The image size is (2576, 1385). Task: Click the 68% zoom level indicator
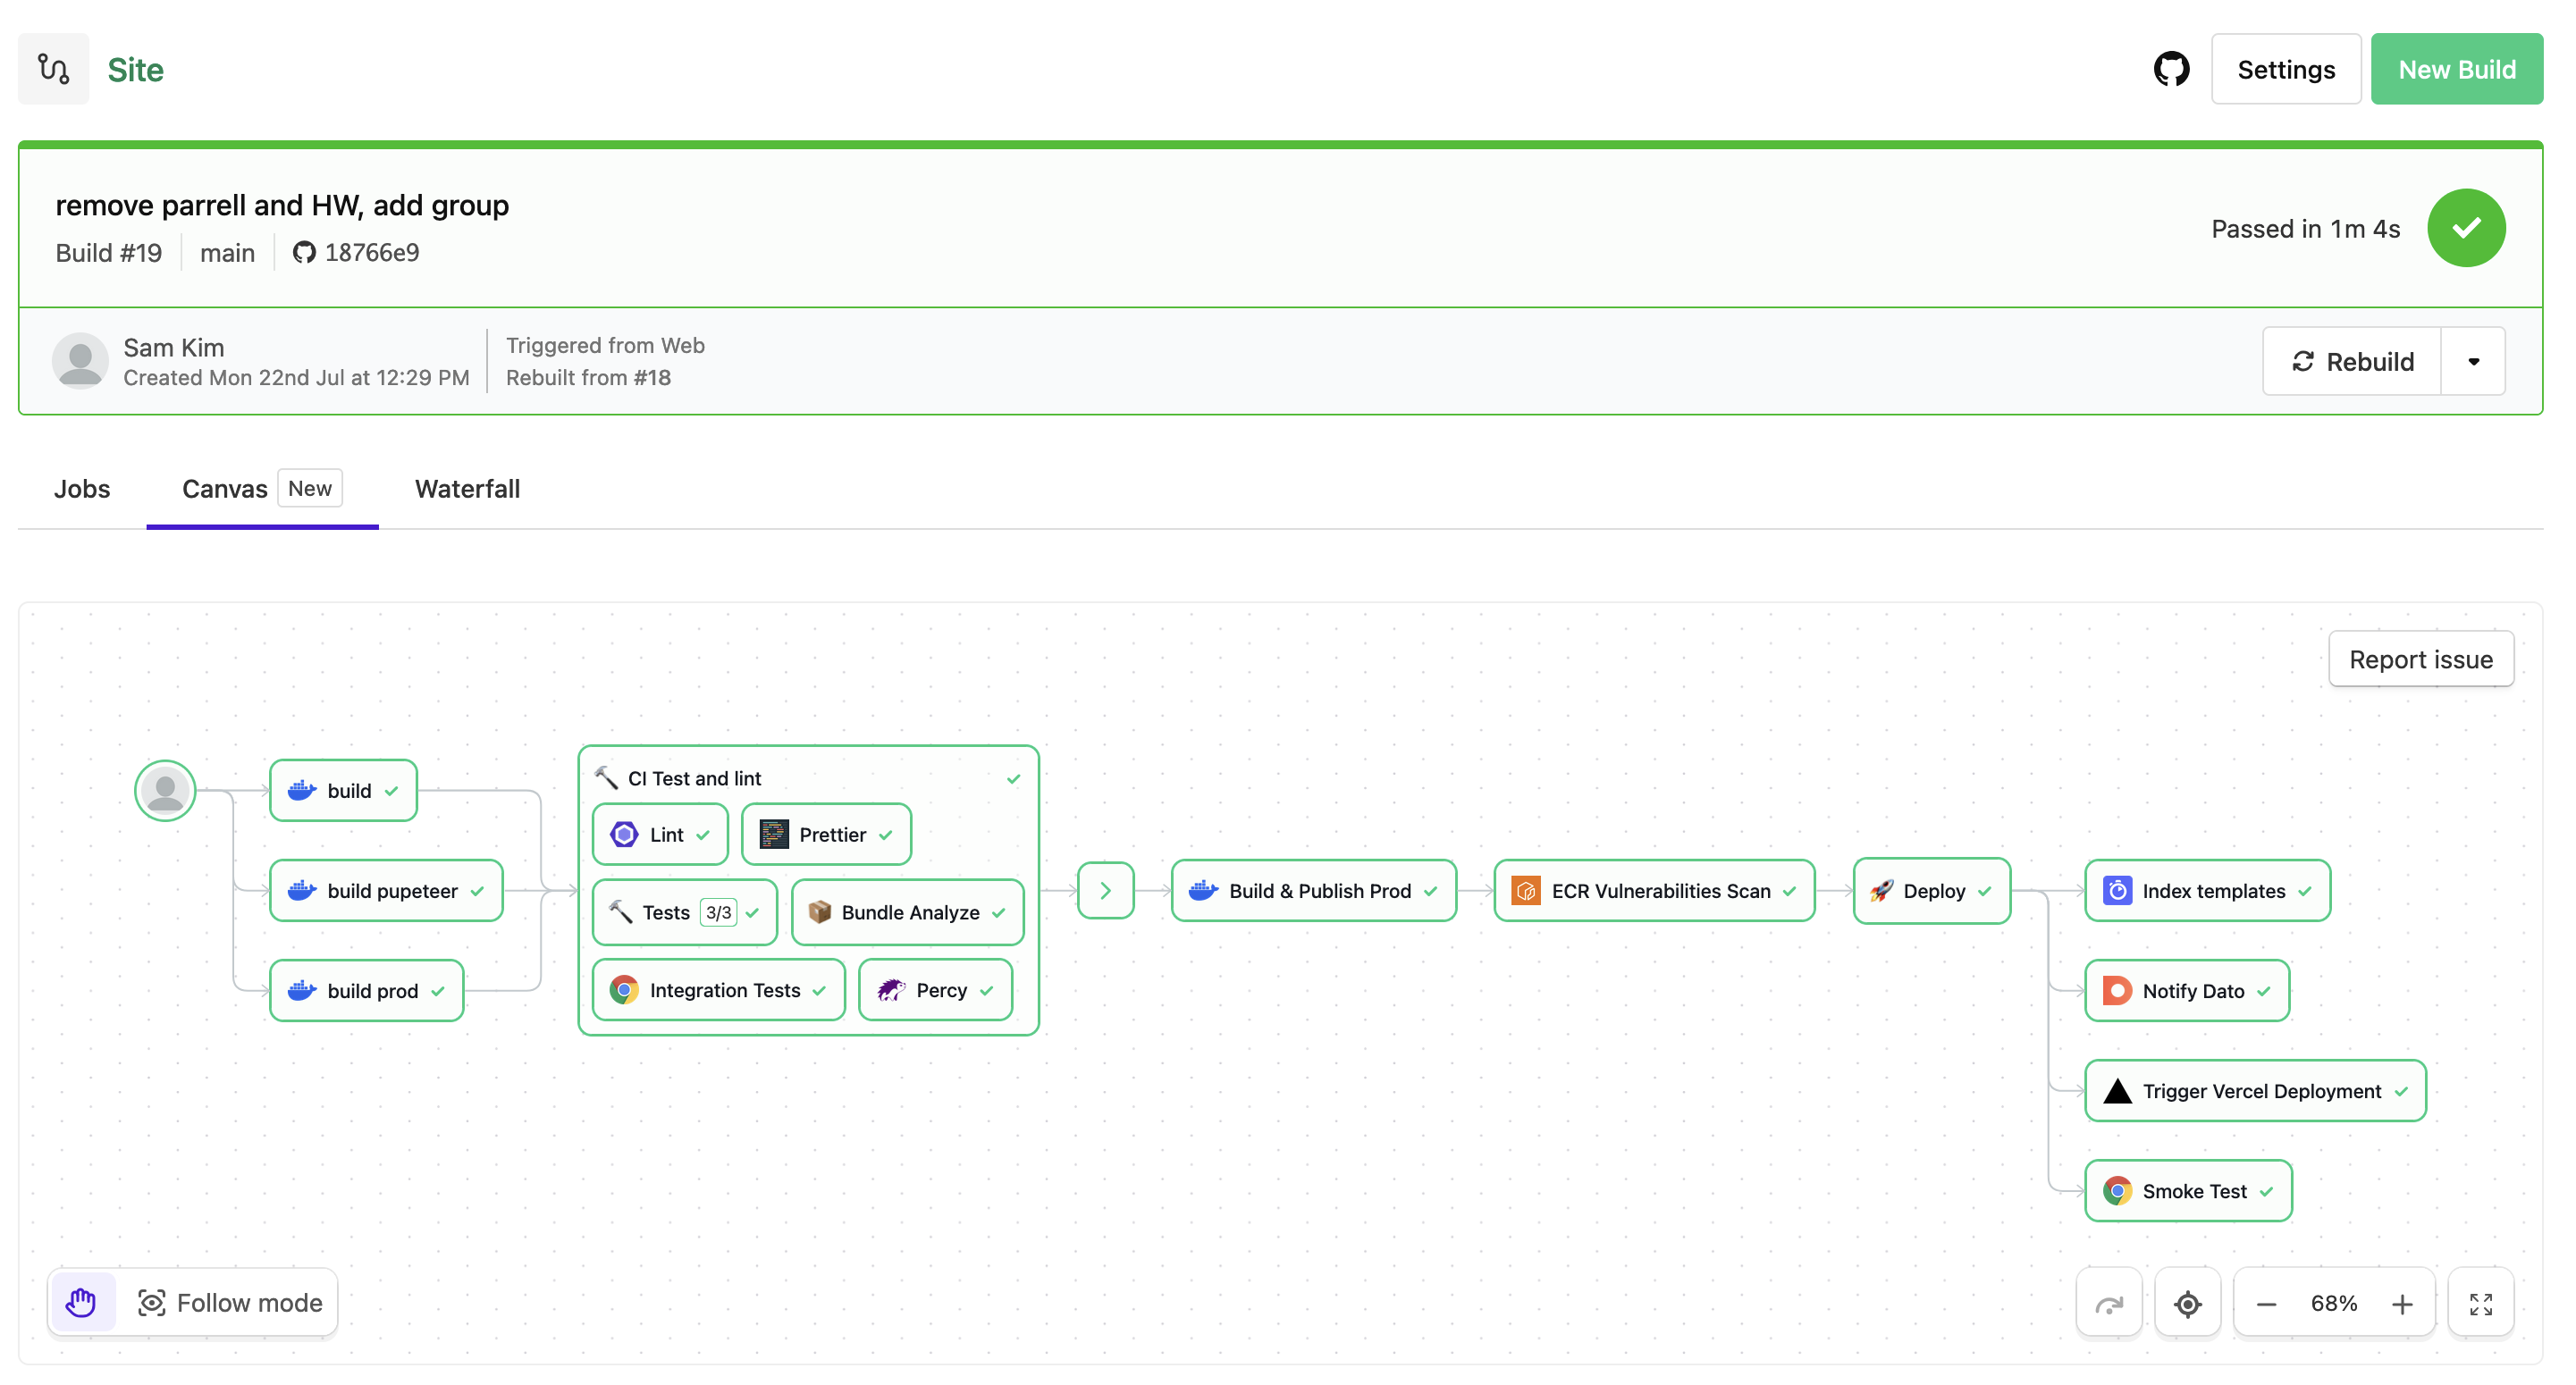click(2333, 1303)
